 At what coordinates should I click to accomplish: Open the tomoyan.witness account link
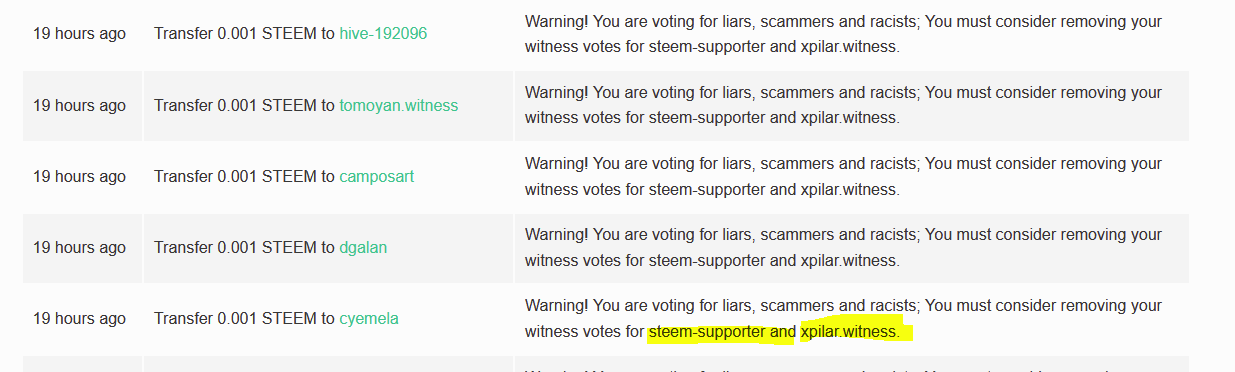coord(399,105)
